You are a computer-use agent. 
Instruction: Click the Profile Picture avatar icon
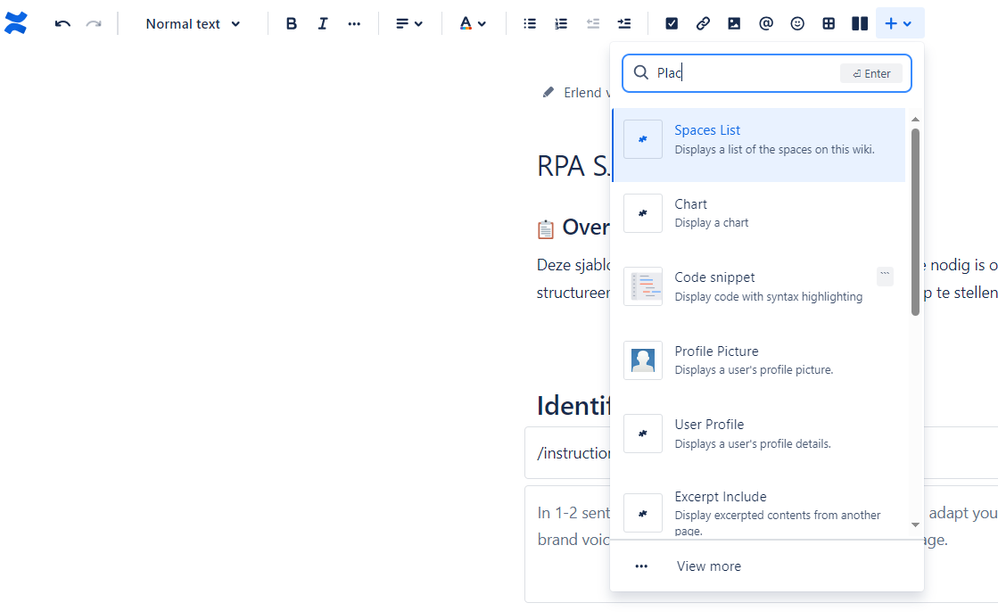(x=643, y=360)
